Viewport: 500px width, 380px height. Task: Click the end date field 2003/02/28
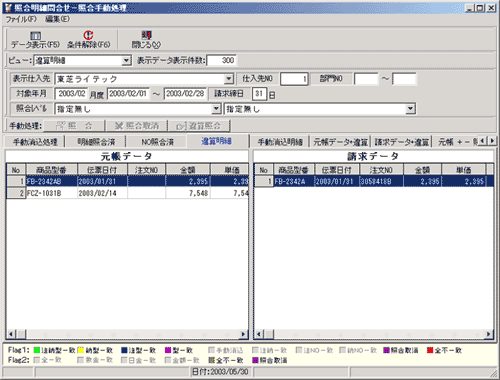pos(185,94)
